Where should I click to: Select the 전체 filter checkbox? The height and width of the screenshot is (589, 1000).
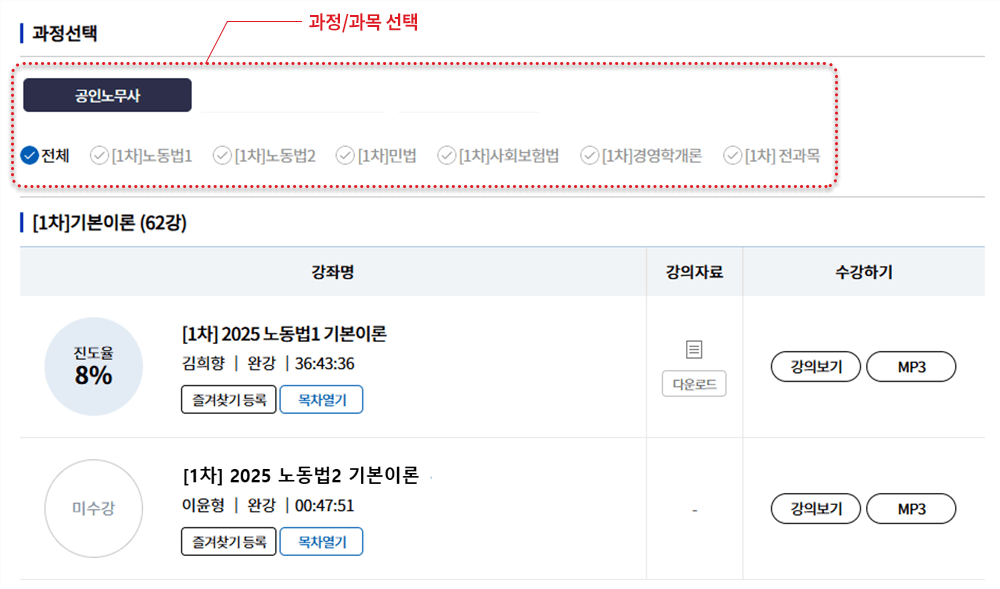click(x=30, y=156)
